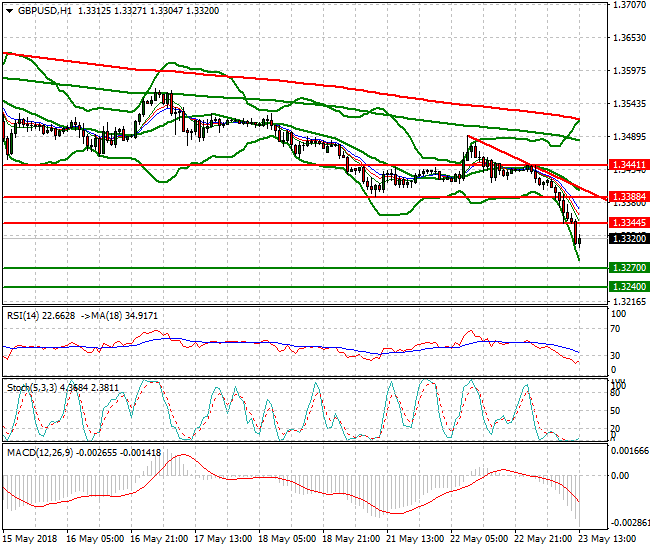Click the 1.32165 price scale value
This screenshot has width=650, height=550.
click(x=630, y=302)
